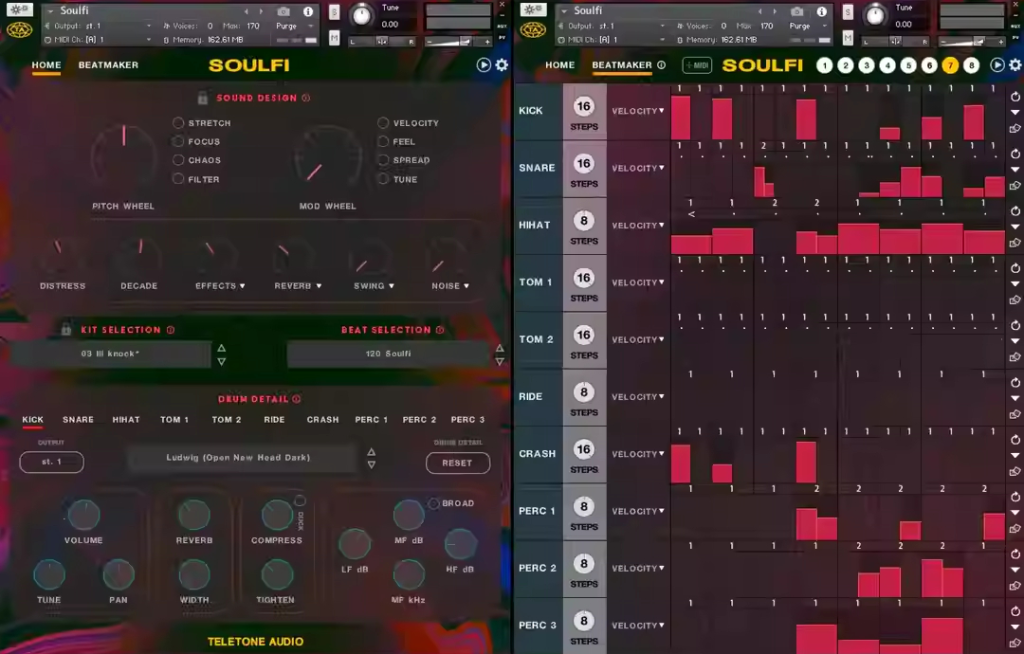Click the Distress knob

pyautogui.click(x=60, y=255)
